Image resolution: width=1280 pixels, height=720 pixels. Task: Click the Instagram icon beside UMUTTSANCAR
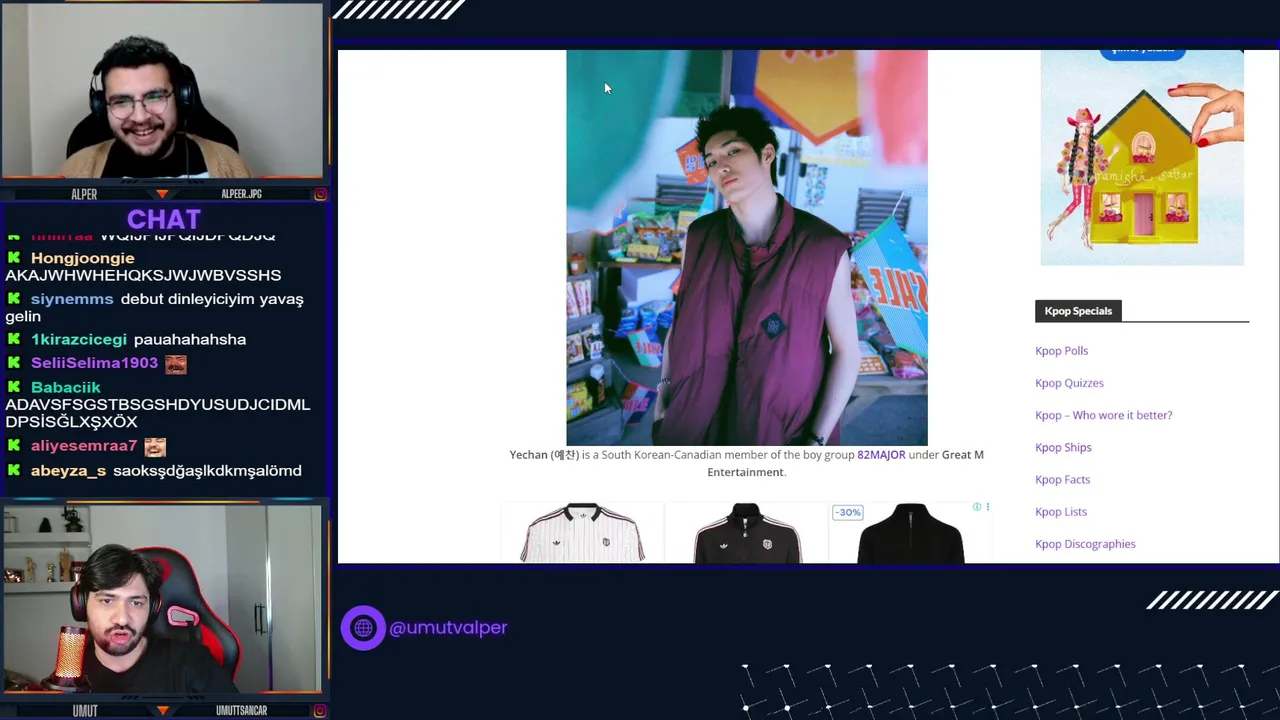(x=320, y=711)
